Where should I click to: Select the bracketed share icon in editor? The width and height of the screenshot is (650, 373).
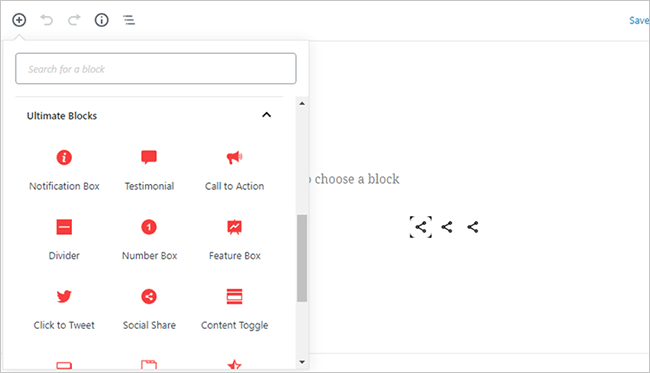pos(421,227)
